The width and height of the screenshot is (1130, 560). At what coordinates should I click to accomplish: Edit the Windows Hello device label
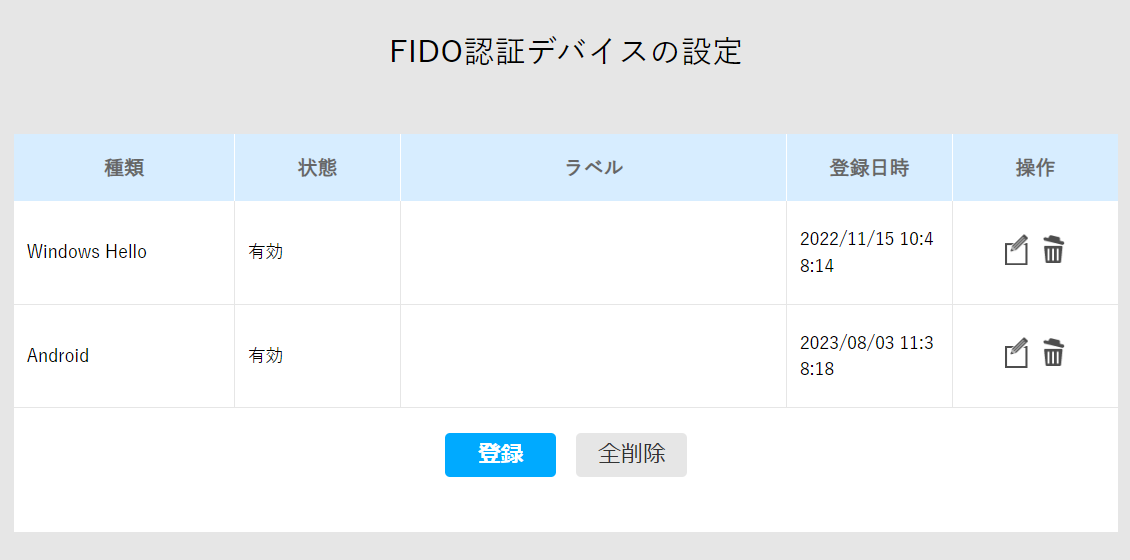(x=1016, y=251)
